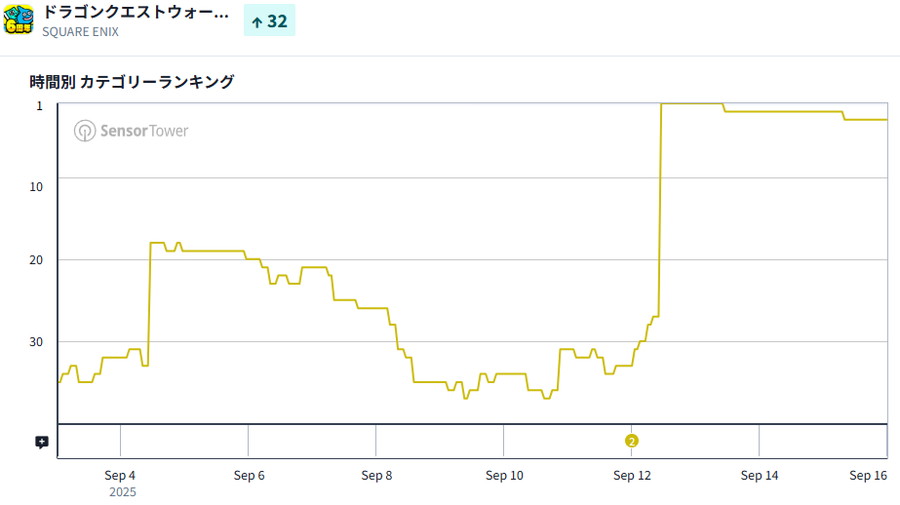Open the SQUARE ENIX publisher link
Screen dimensions: 900x505
80,31
